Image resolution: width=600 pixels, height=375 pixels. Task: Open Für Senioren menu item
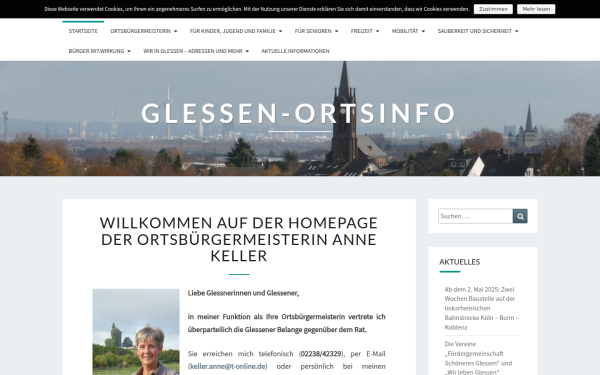point(313,31)
